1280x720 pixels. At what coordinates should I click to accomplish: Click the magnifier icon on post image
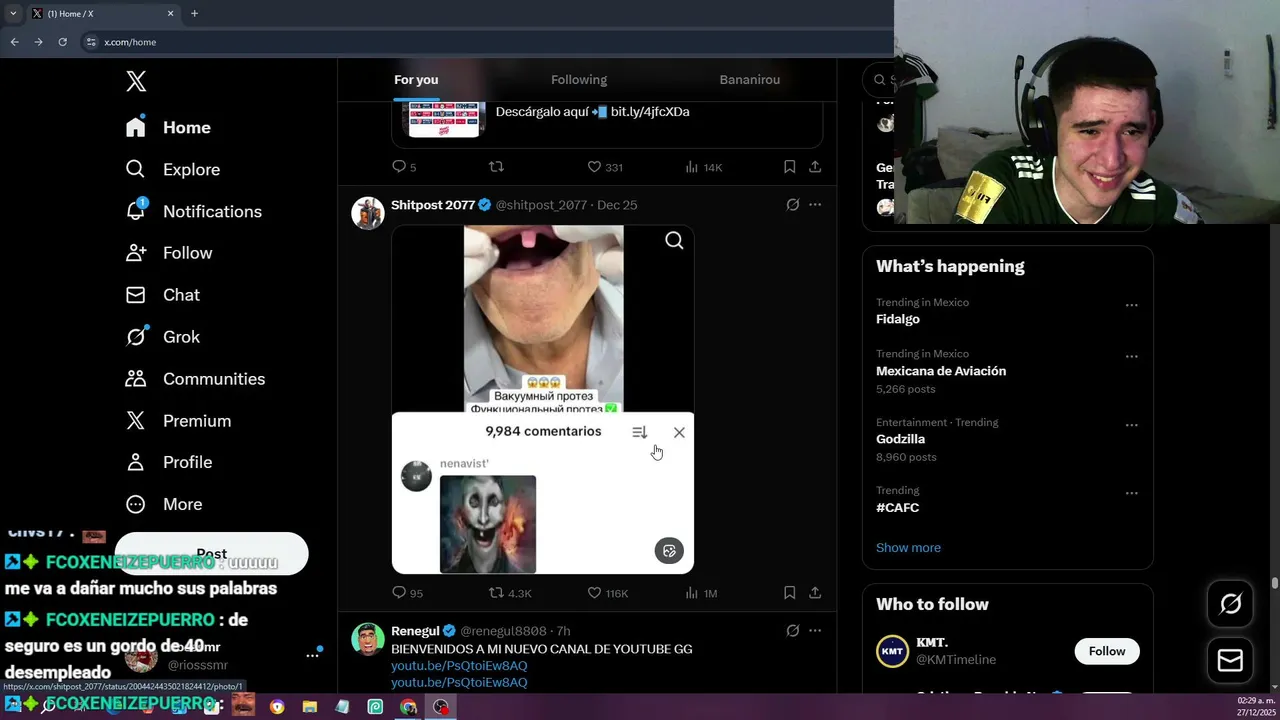[x=674, y=240]
